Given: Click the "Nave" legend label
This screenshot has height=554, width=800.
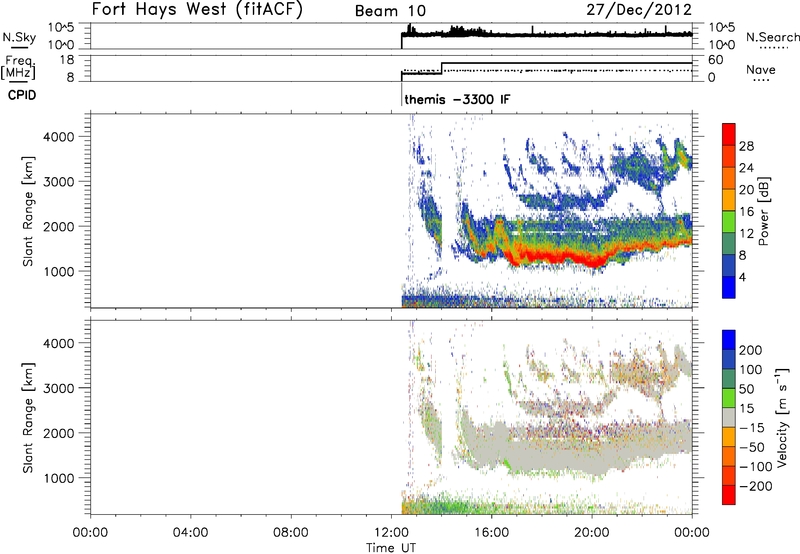Looking at the screenshot, I should click(x=760, y=69).
